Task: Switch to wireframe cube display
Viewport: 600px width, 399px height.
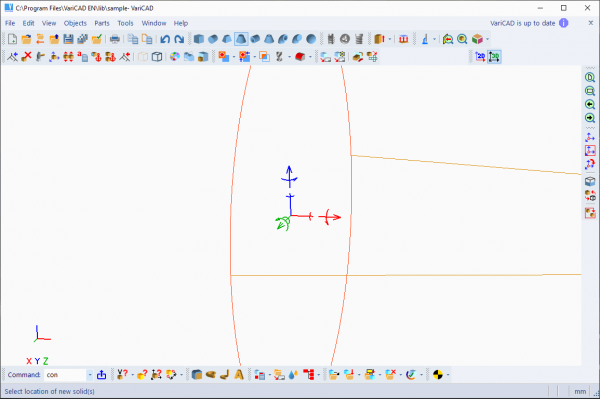Action: pyautogui.click(x=157, y=57)
